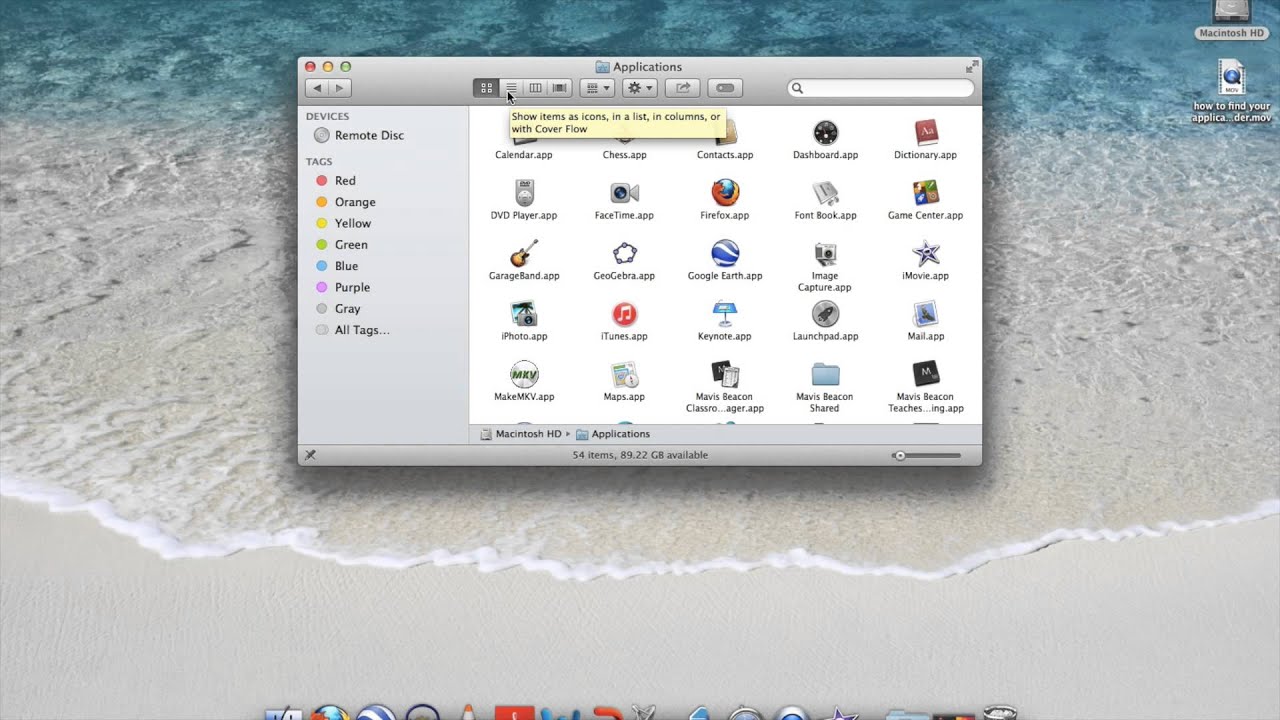Select Macintosh HD drive on desktop

click(x=1232, y=11)
